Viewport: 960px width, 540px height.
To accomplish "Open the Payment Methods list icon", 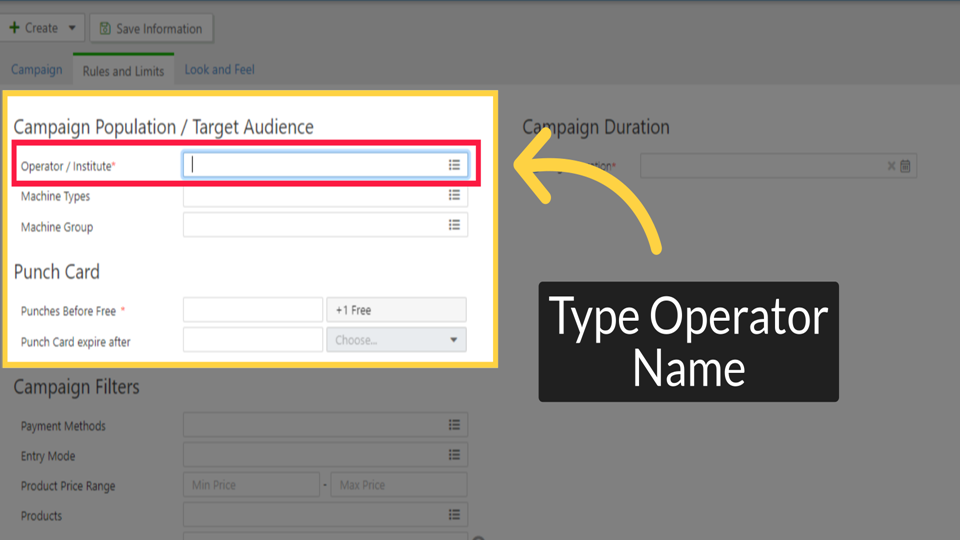I will point(454,425).
